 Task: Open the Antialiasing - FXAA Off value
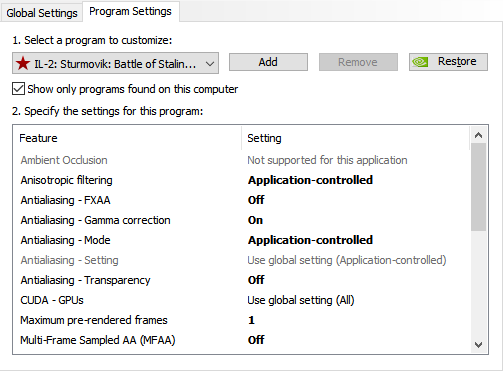pos(256,200)
